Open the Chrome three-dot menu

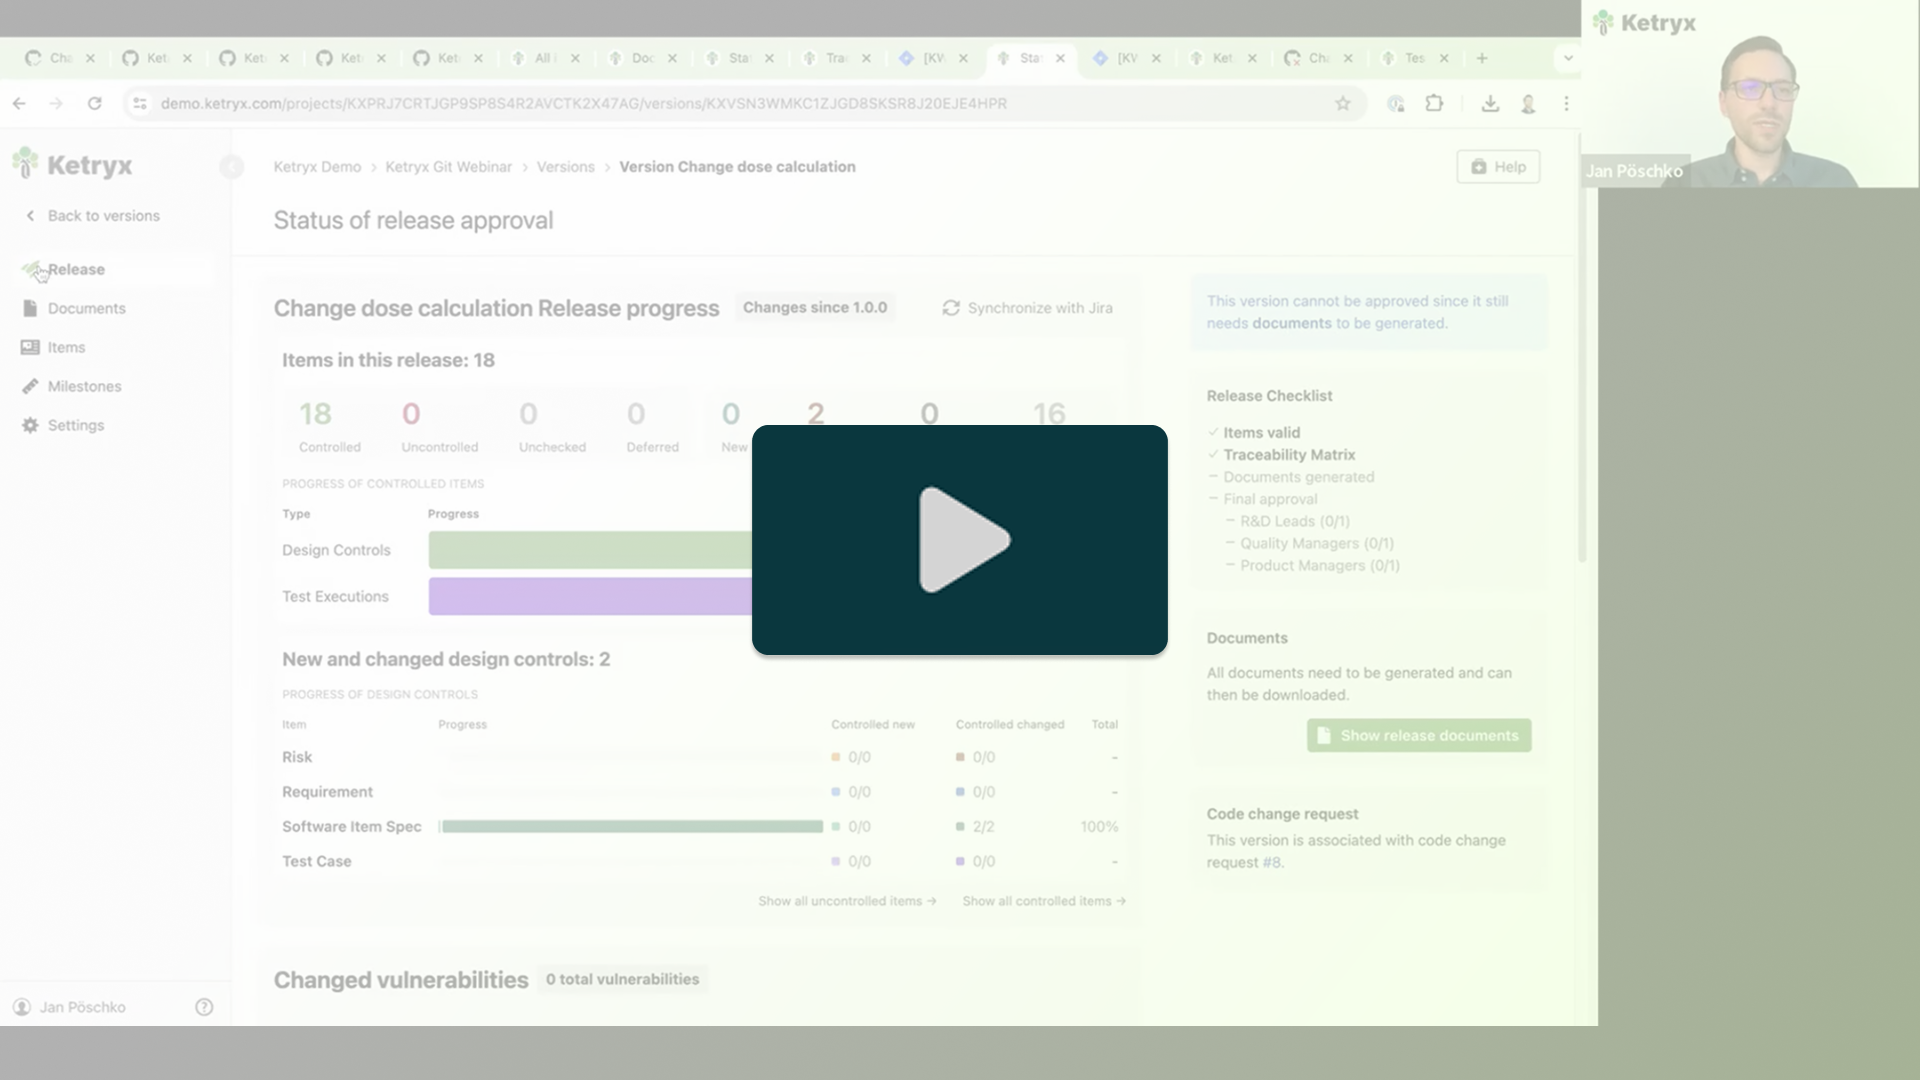pyautogui.click(x=1566, y=103)
